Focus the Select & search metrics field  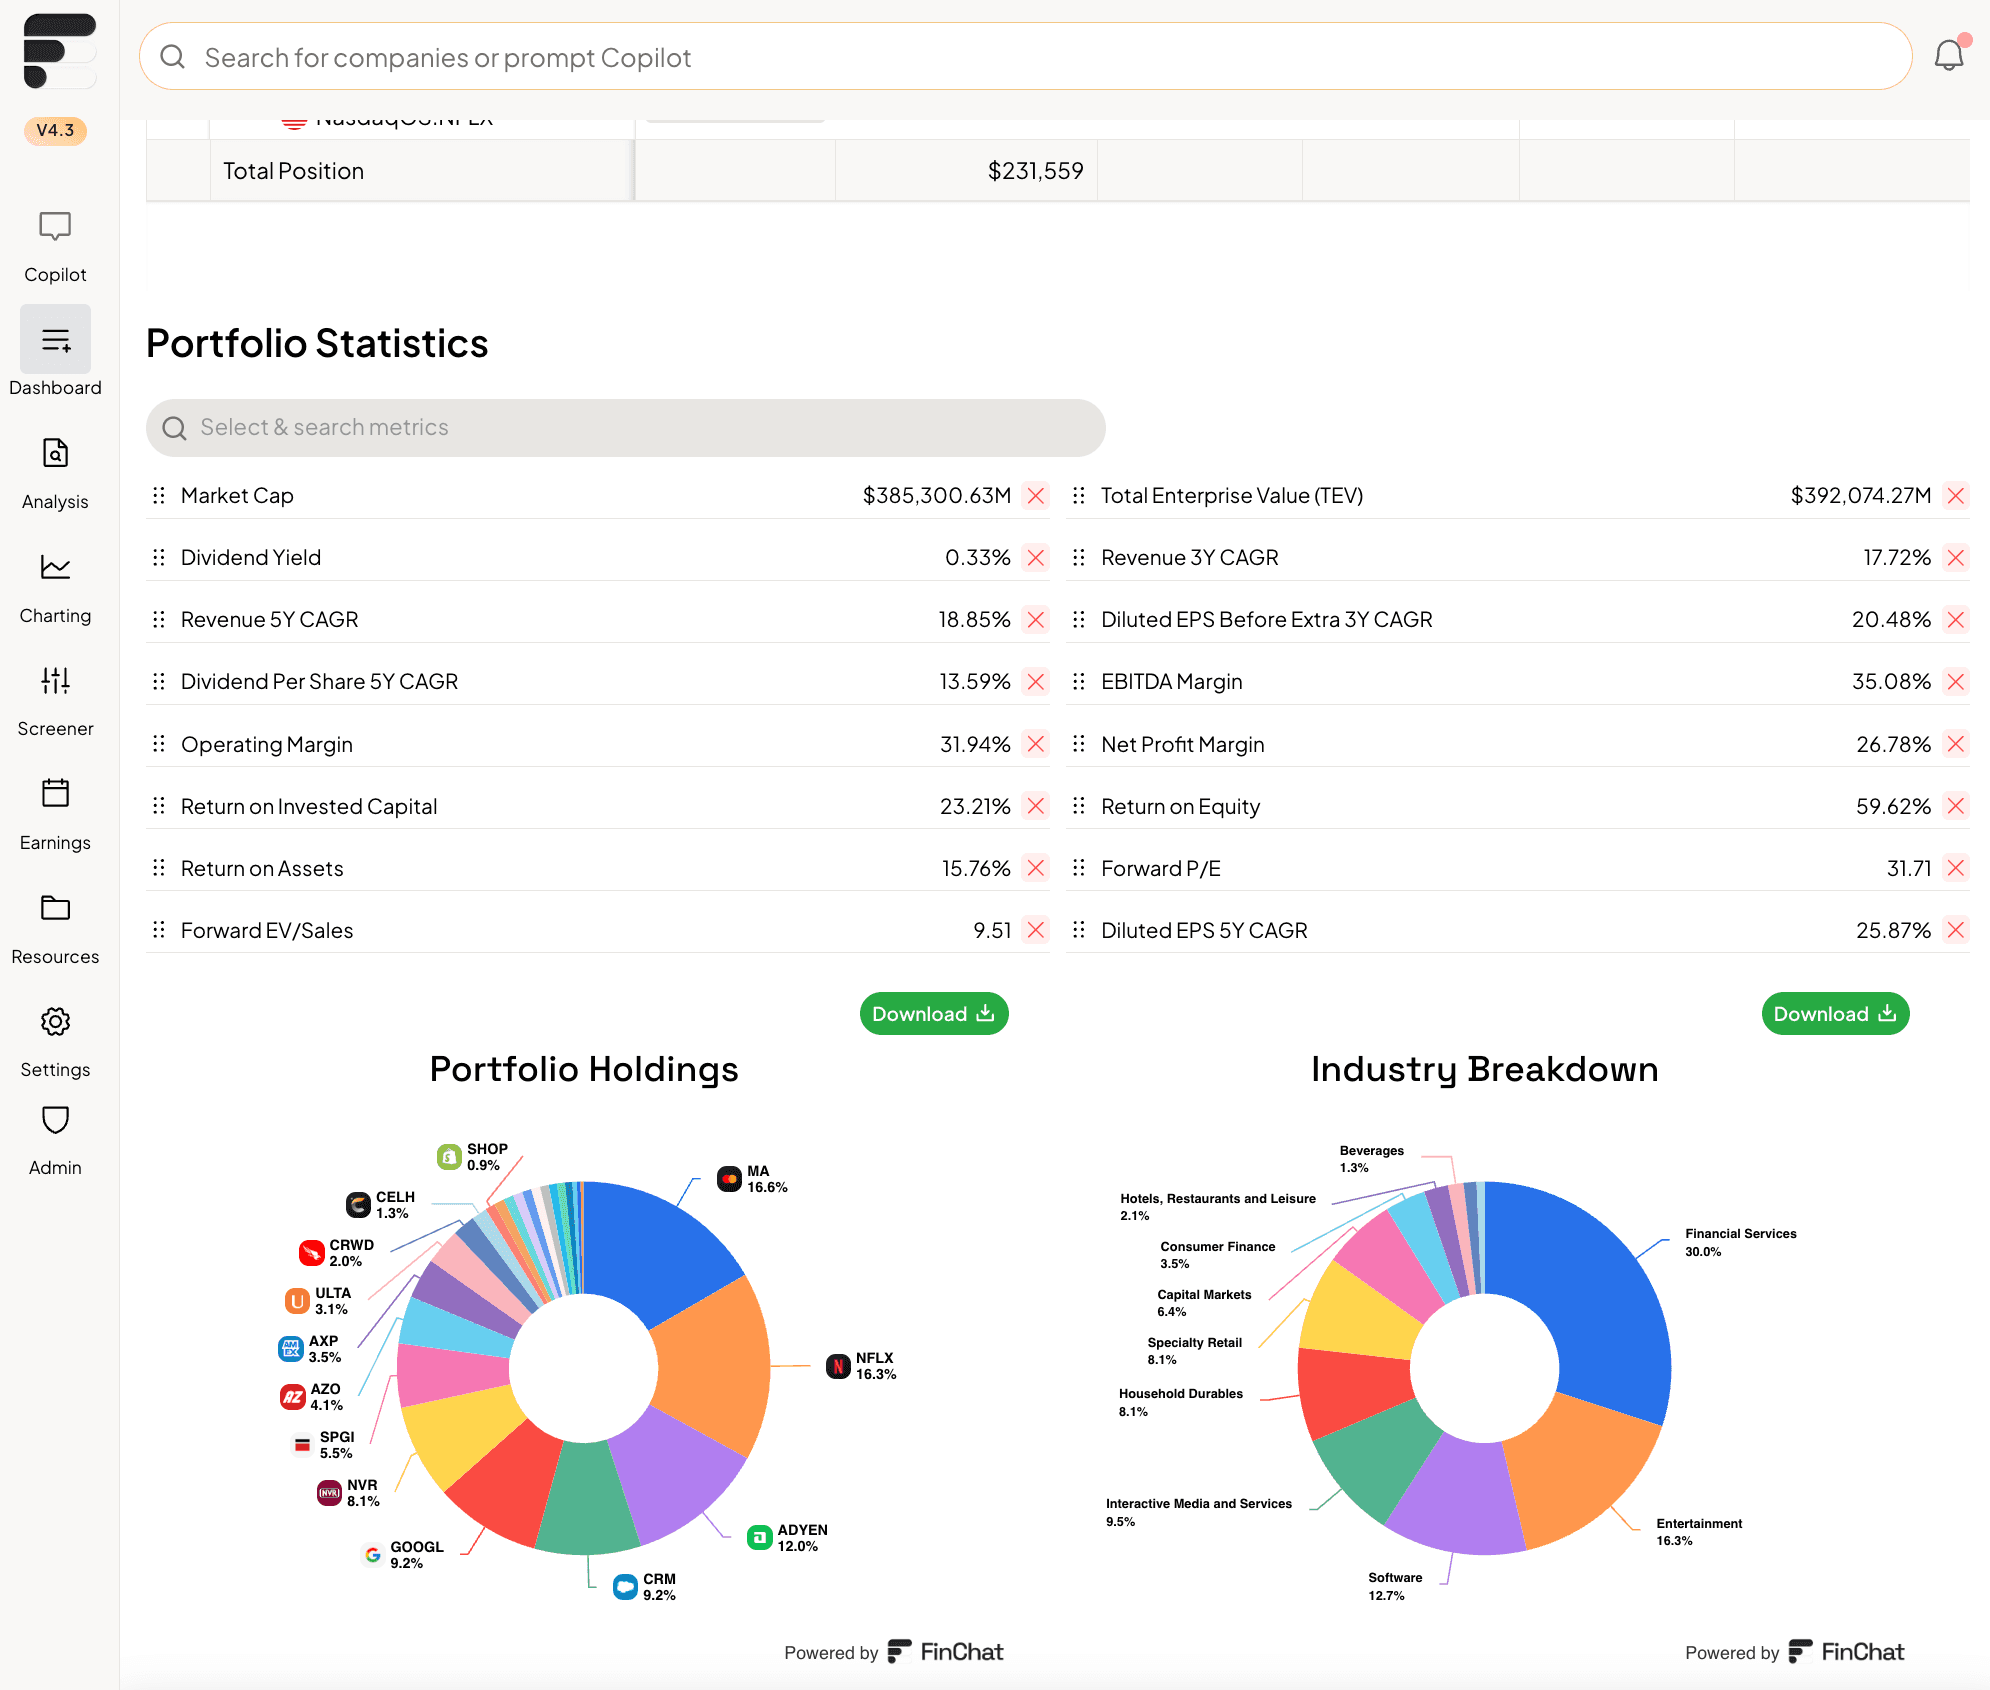[x=626, y=428]
